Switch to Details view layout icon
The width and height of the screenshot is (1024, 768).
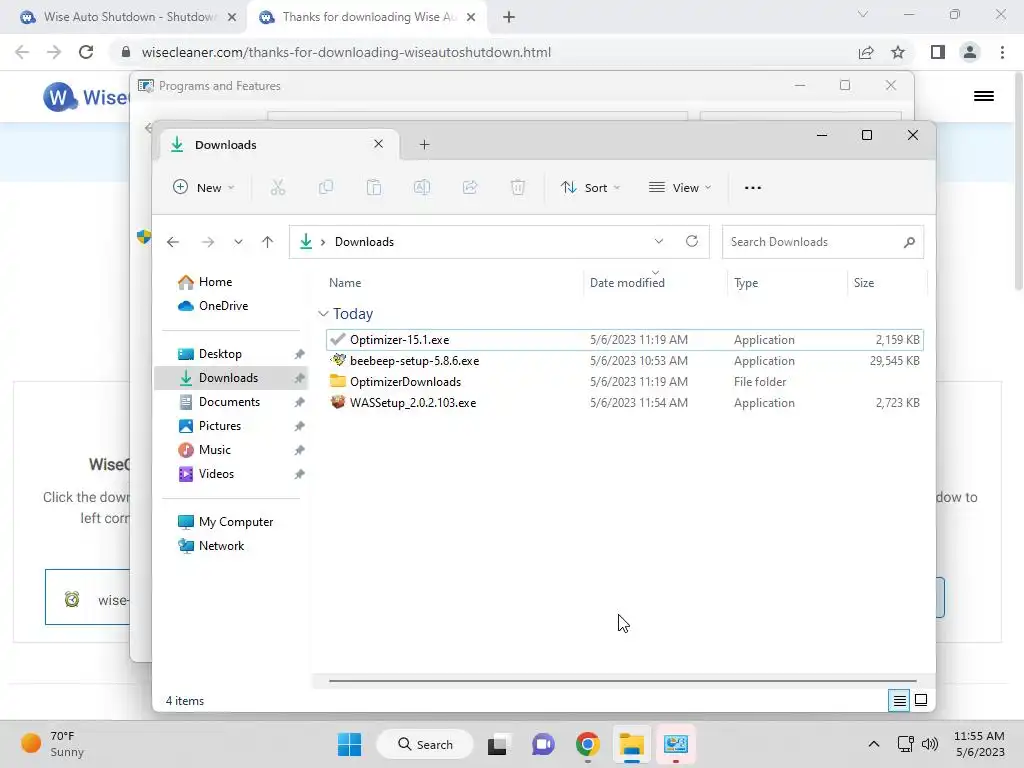[899, 701]
